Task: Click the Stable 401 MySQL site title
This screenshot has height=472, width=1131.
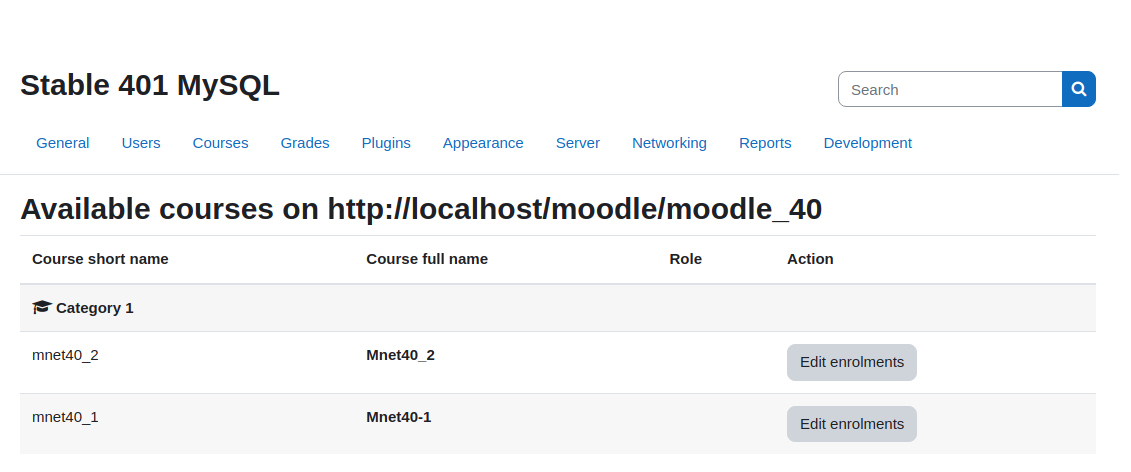Action: point(149,85)
